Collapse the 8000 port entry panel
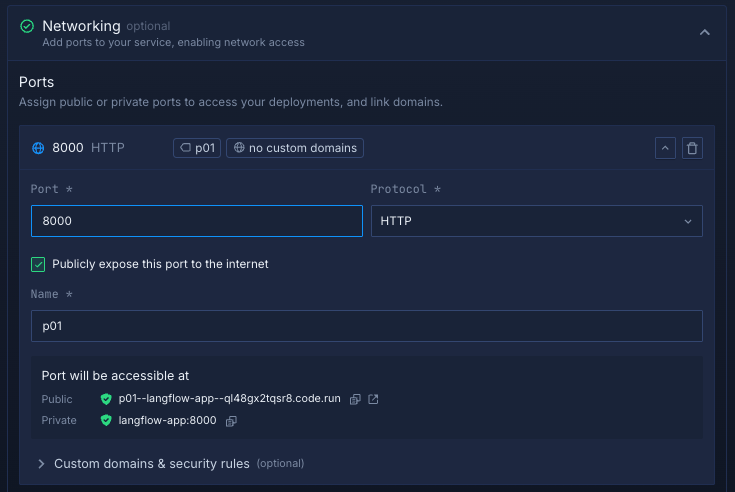This screenshot has width=735, height=492. [665, 148]
